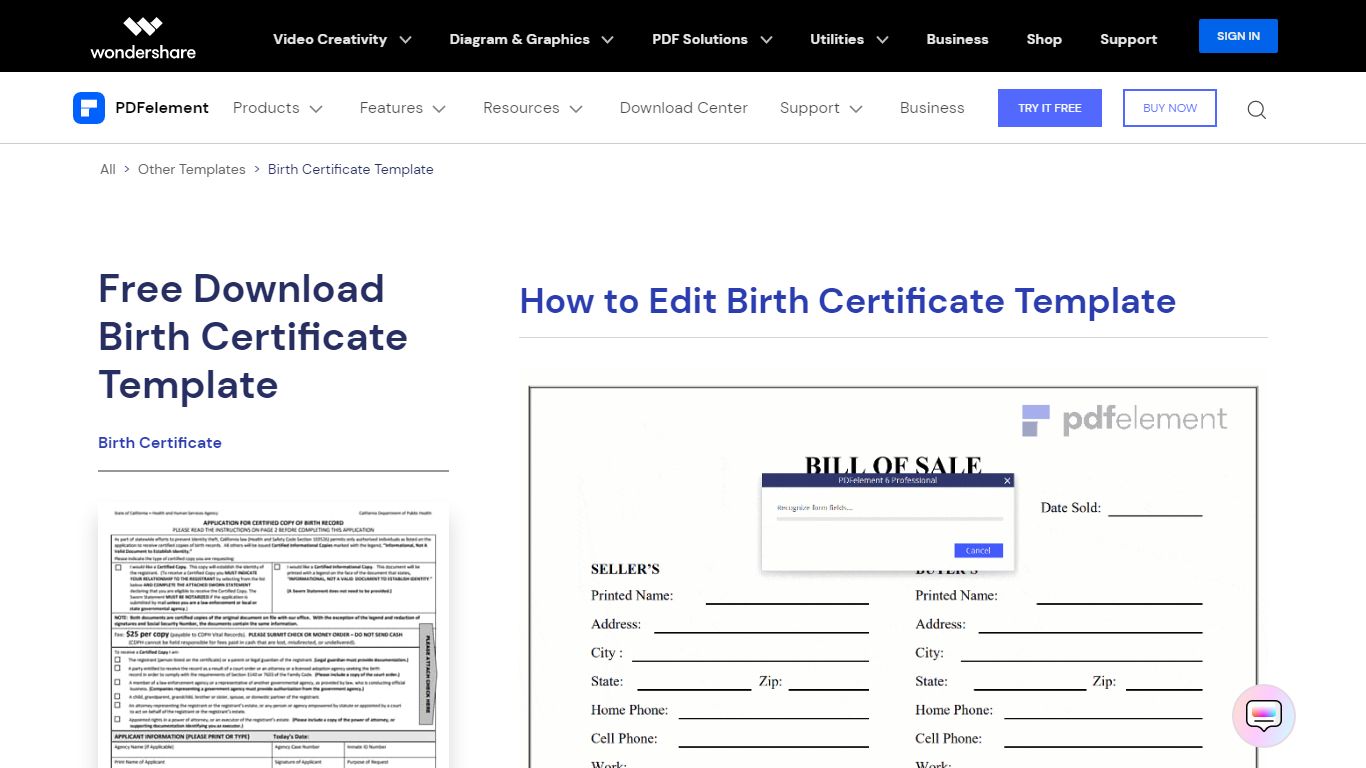Viewport: 1366px width, 768px height.
Task: Expand the Utilities chevron
Action: (882, 40)
